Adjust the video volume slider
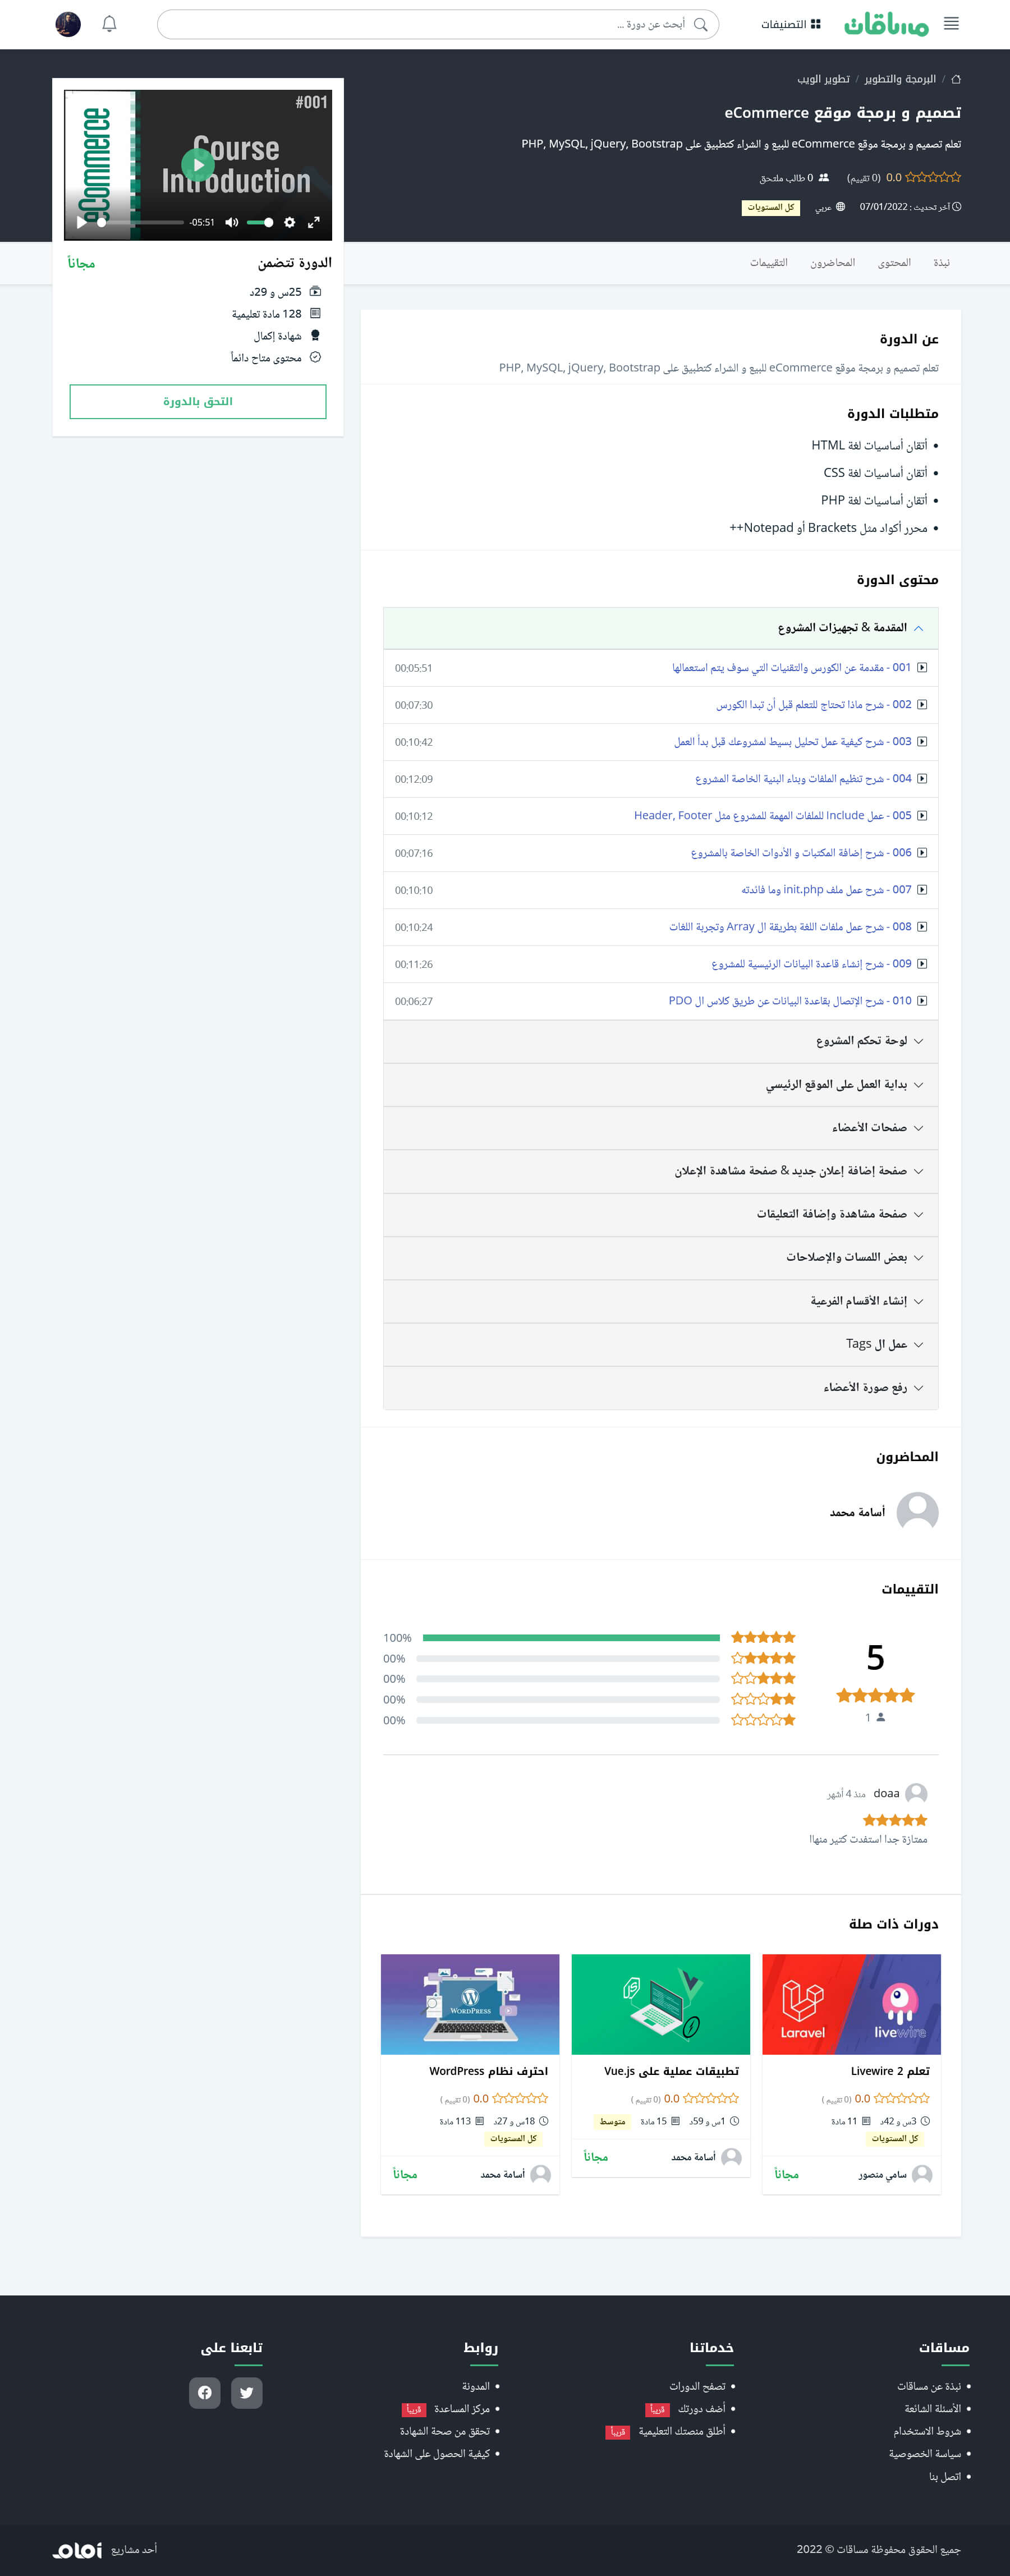 (x=260, y=222)
